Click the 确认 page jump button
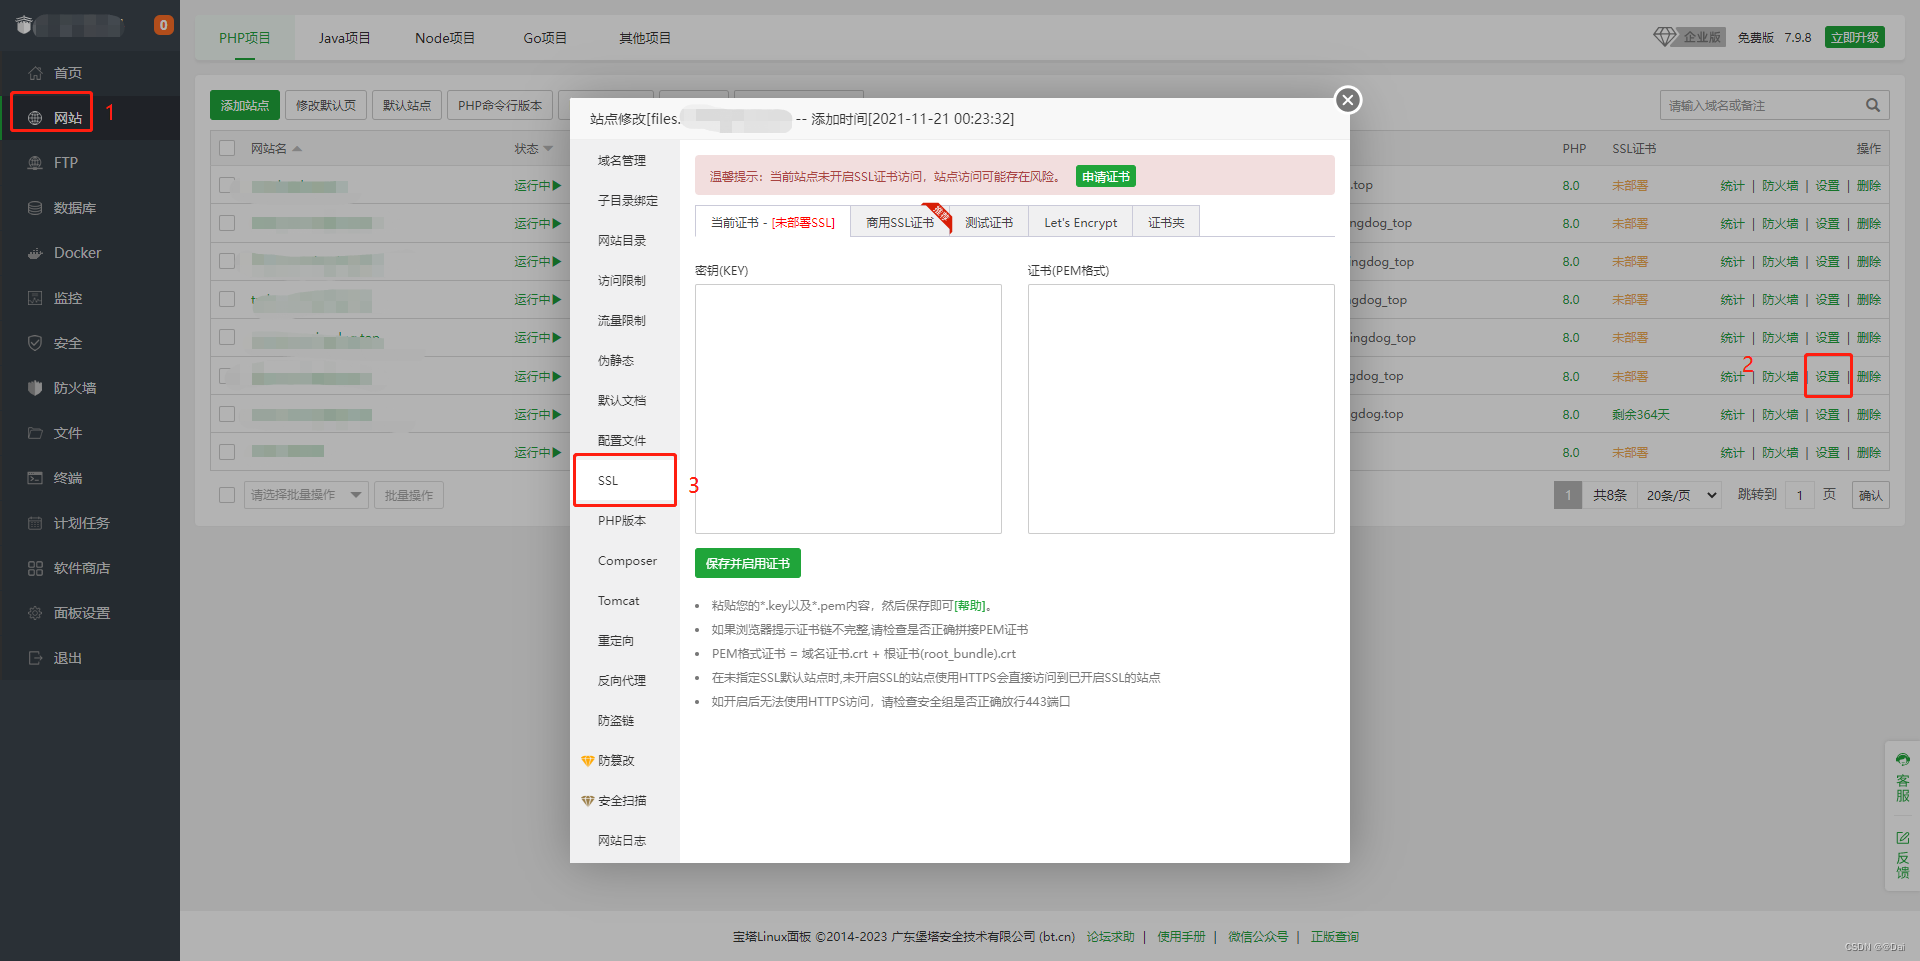 coord(1870,495)
